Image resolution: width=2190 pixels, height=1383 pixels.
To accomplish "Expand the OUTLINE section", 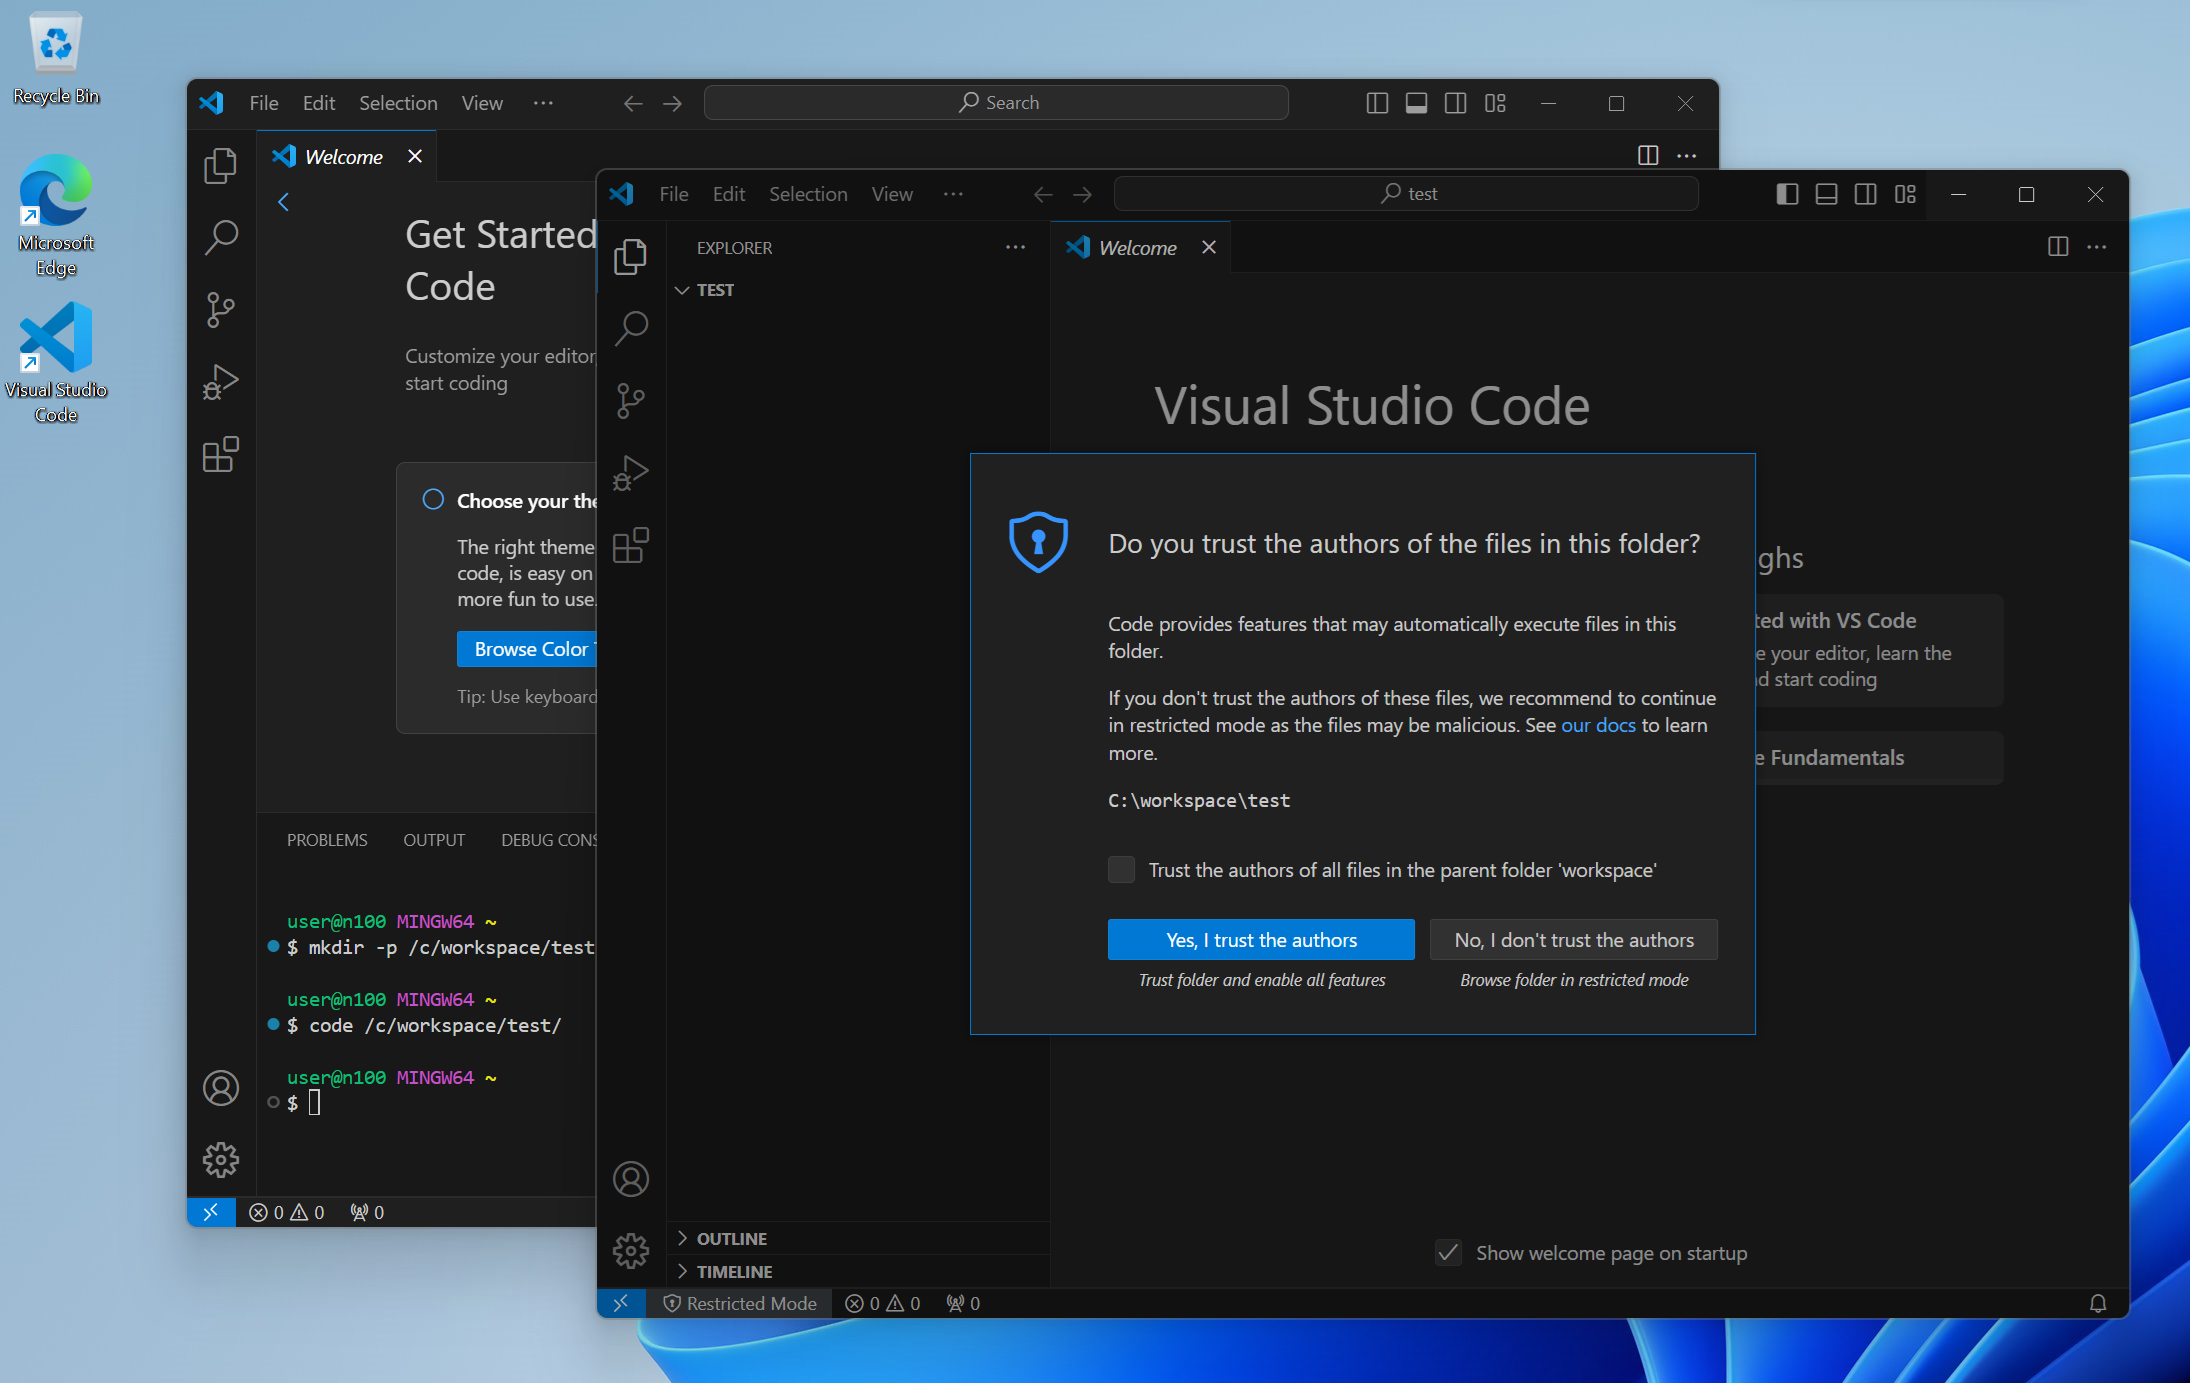I will [x=732, y=1238].
